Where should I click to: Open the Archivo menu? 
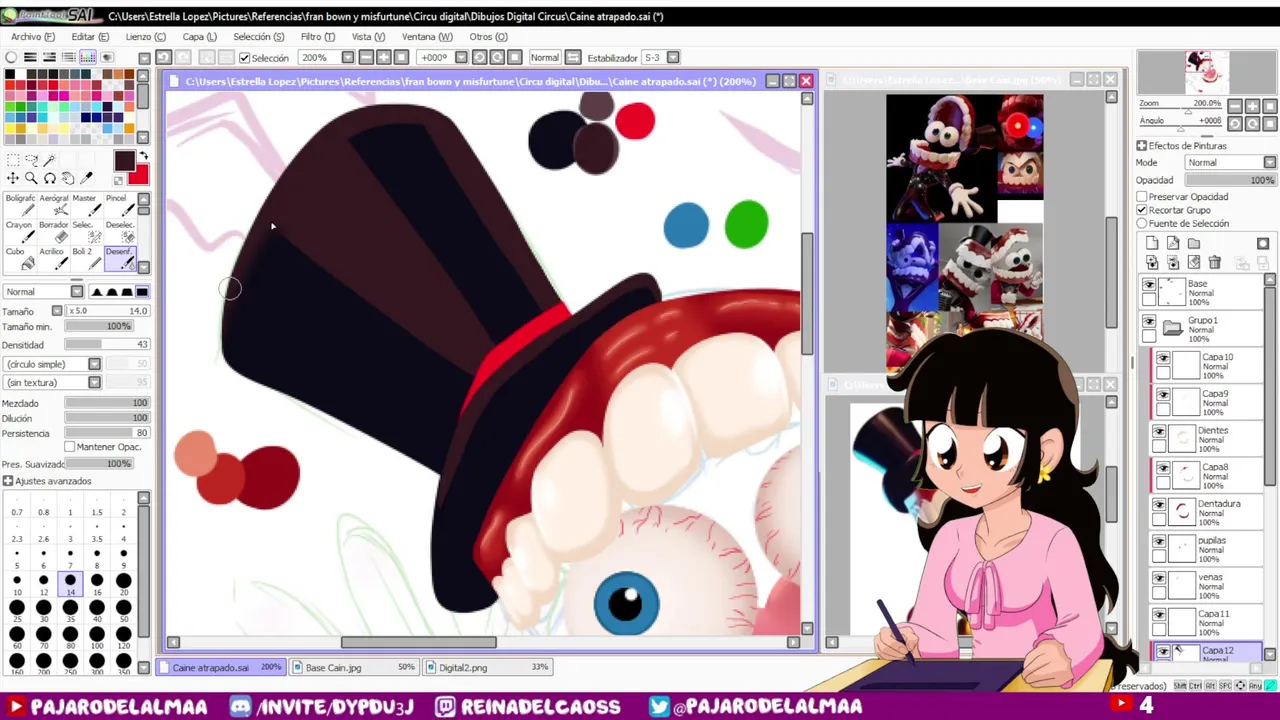pyautogui.click(x=33, y=37)
